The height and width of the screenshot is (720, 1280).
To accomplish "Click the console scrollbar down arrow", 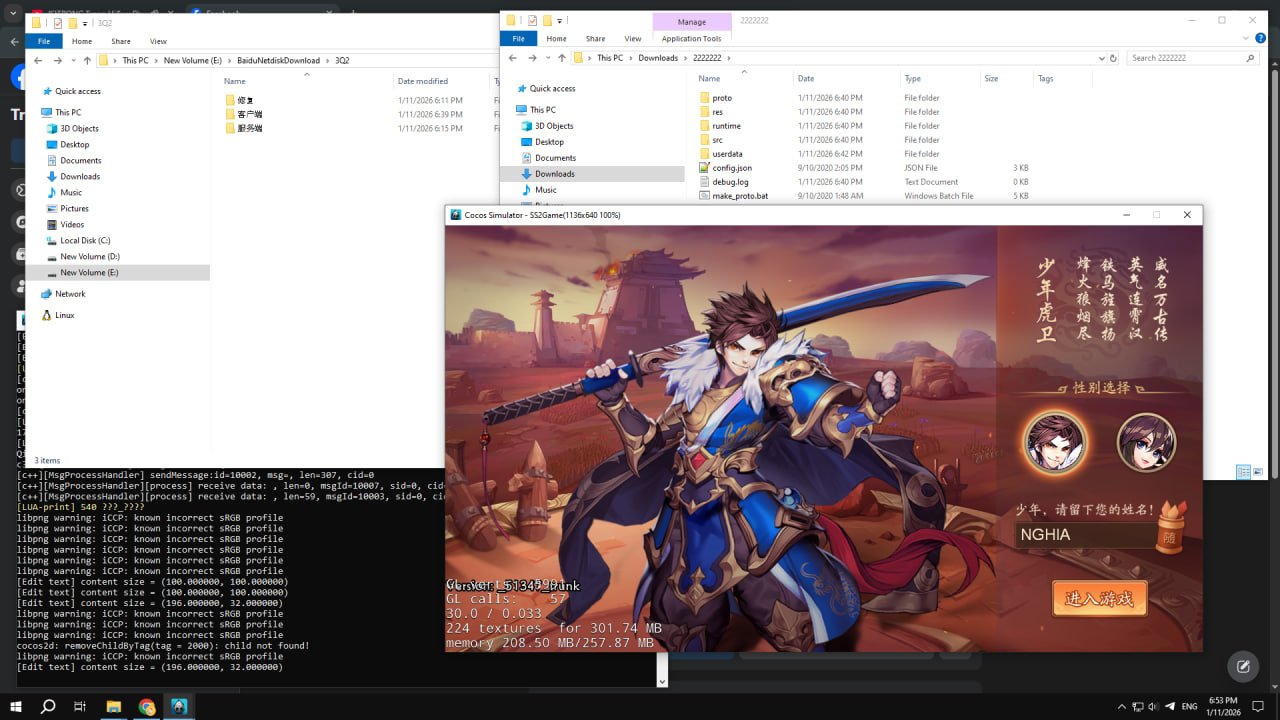I will [x=661, y=680].
